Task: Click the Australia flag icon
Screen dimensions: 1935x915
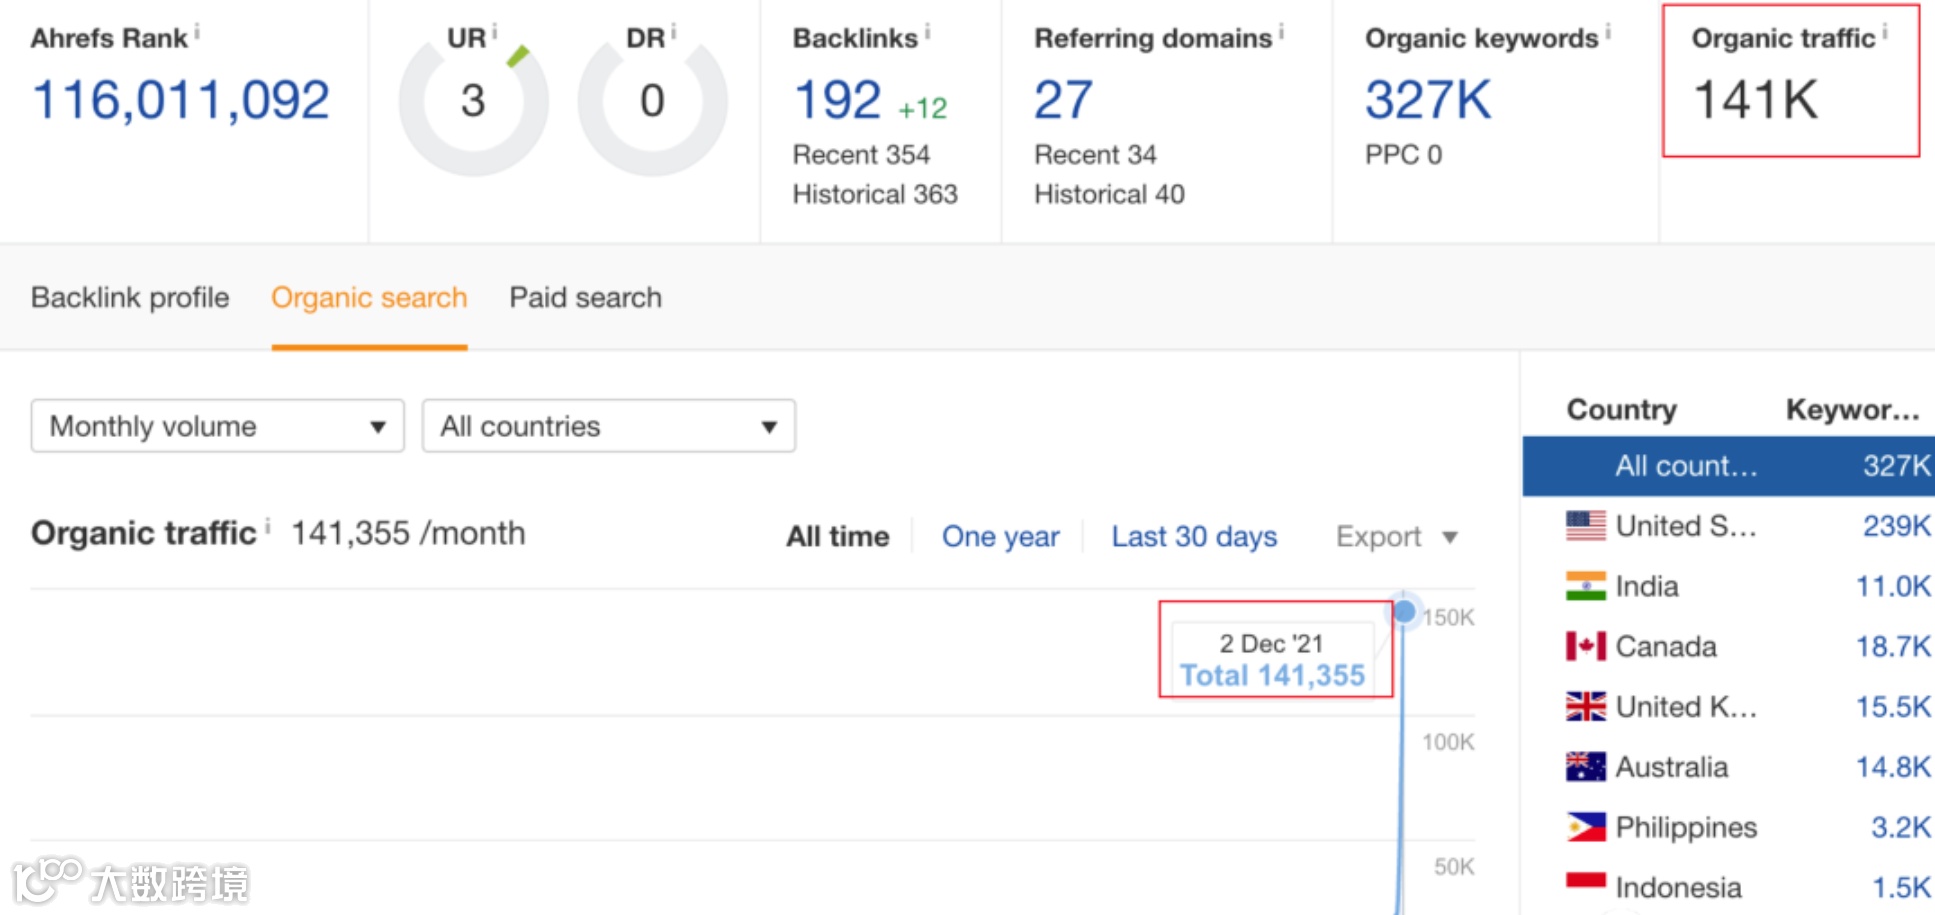Action: pyautogui.click(x=1586, y=767)
